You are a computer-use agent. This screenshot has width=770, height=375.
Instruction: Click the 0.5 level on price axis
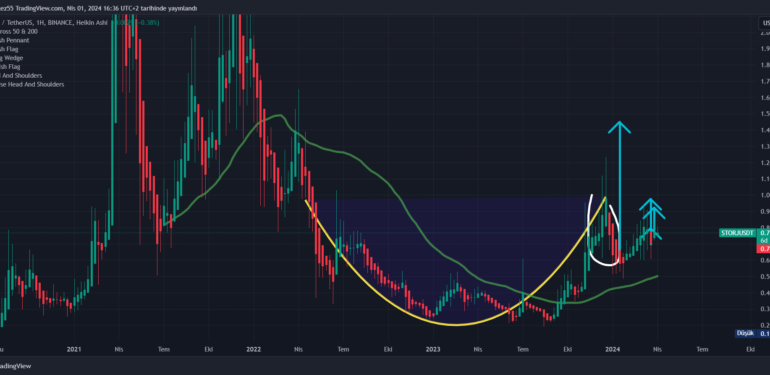click(x=765, y=276)
